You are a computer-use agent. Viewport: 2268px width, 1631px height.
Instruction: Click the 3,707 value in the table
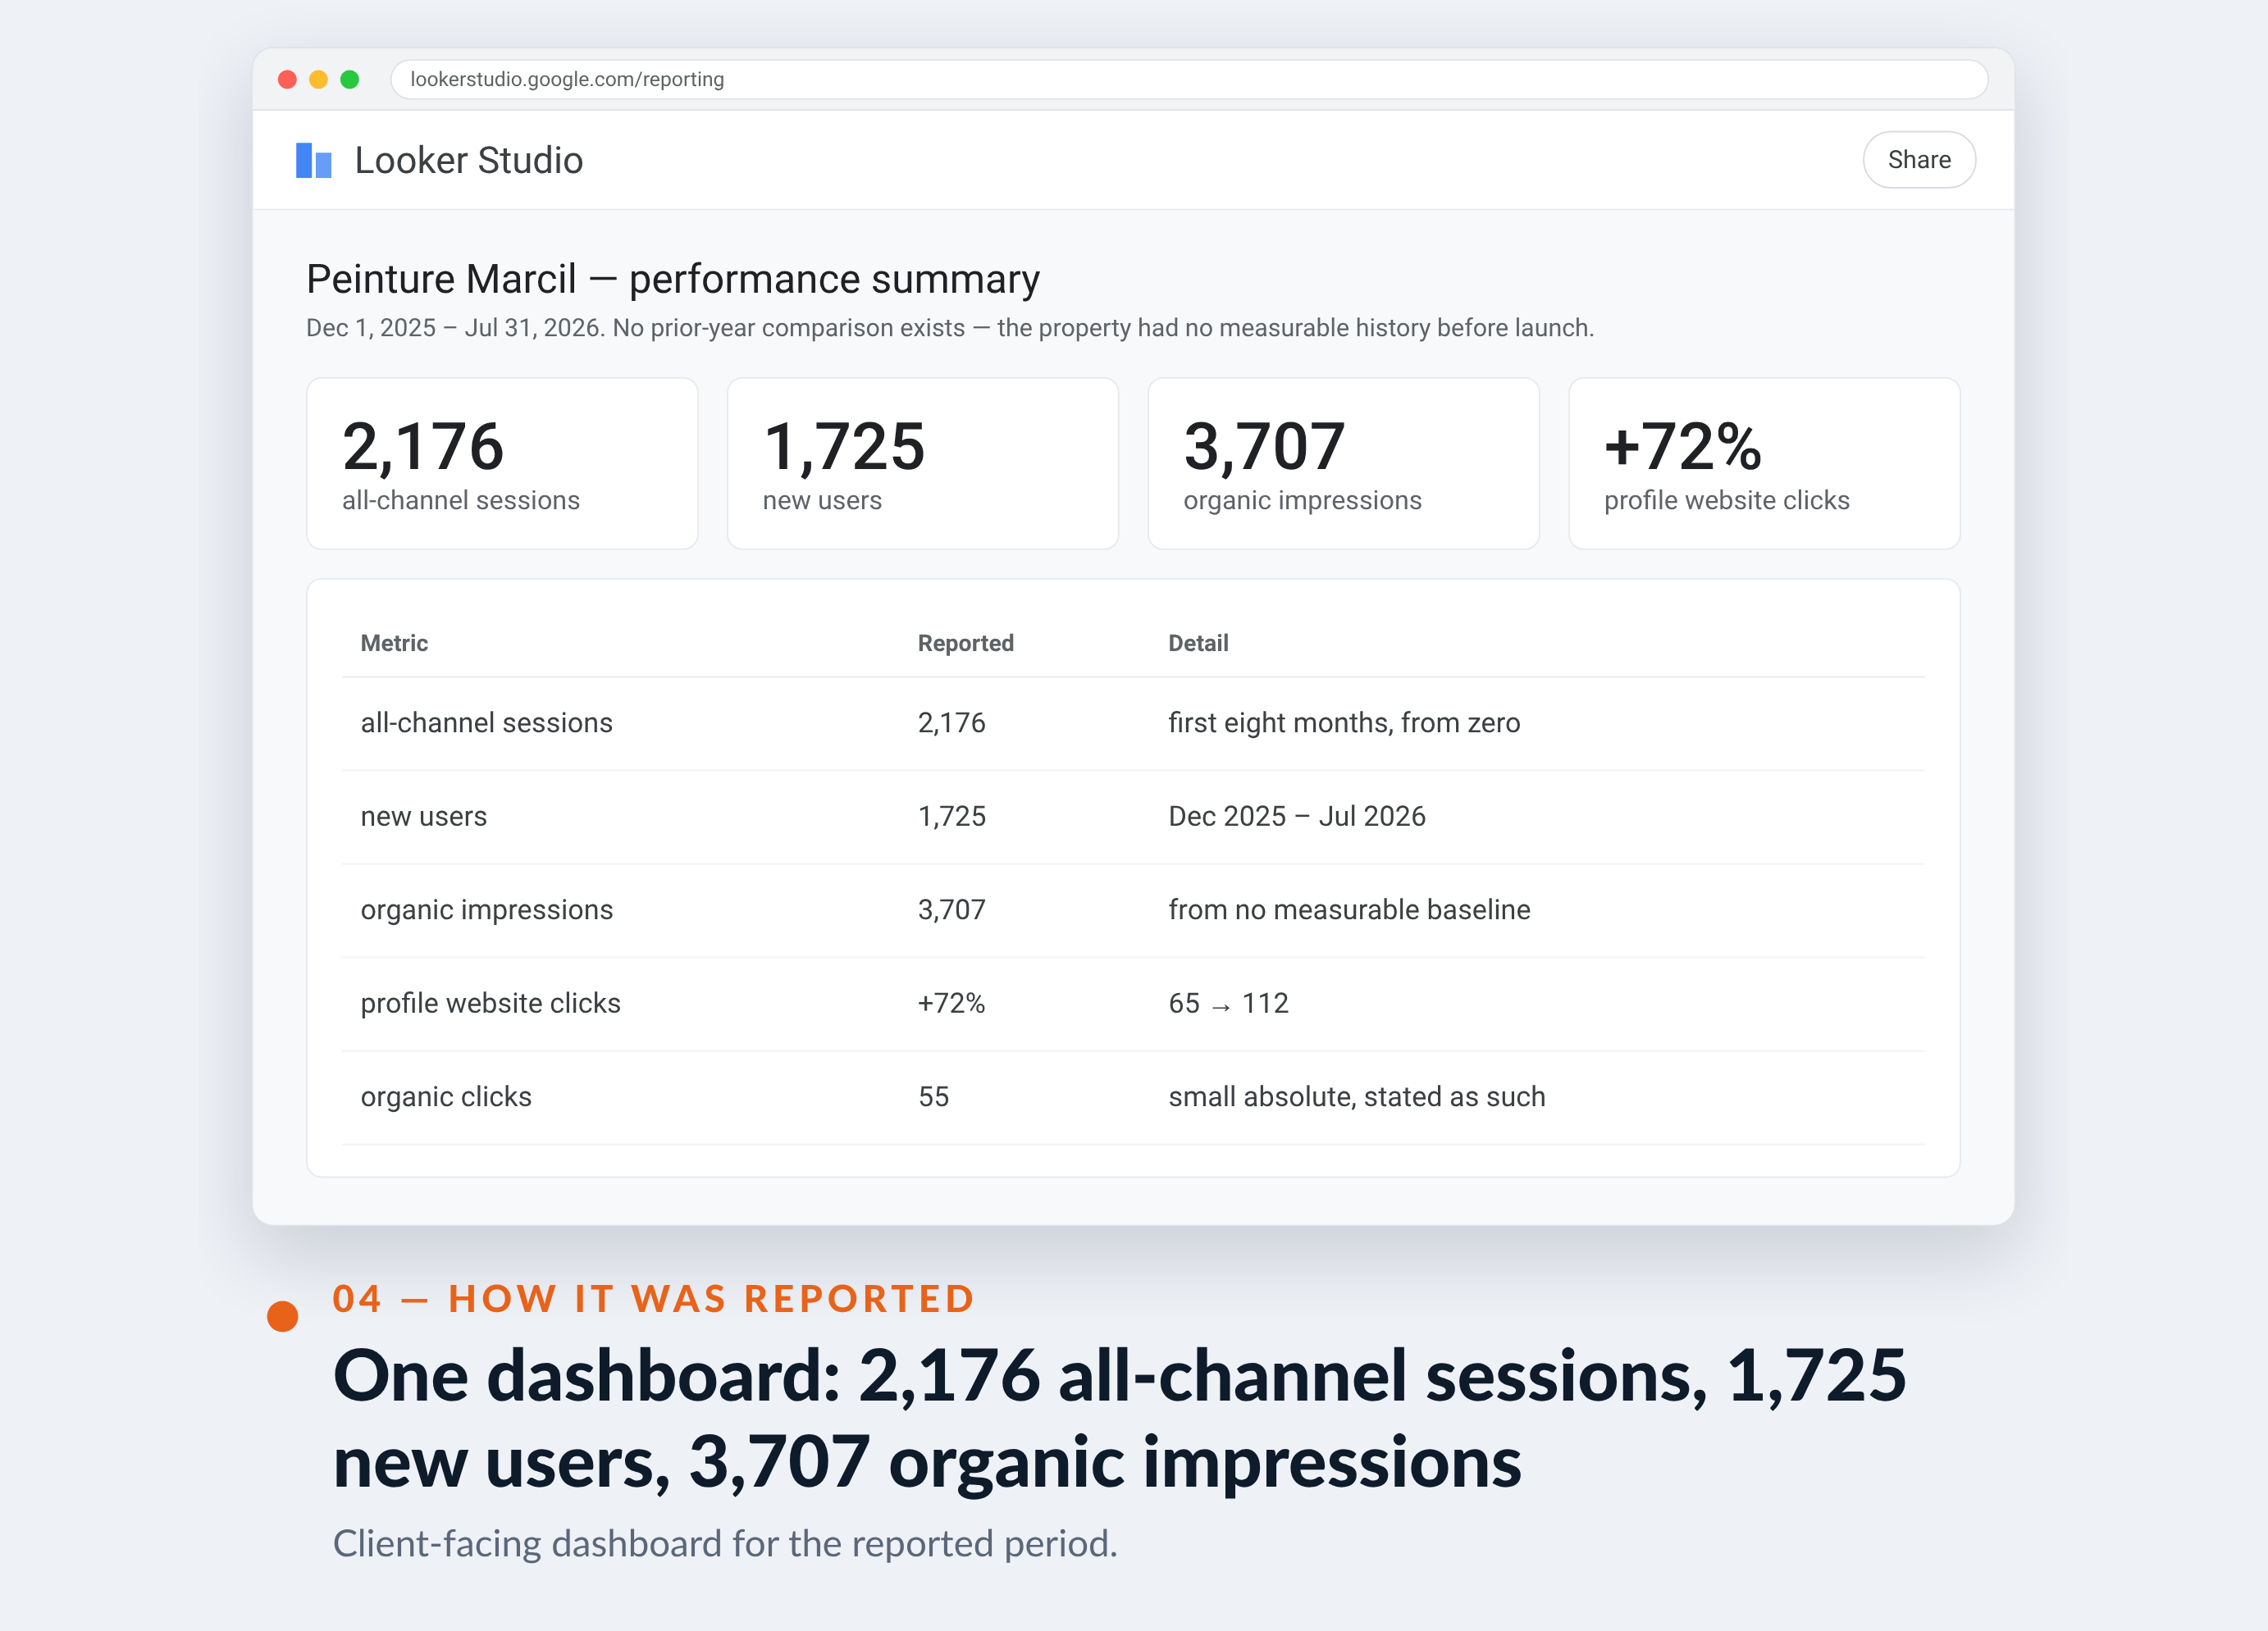(x=951, y=910)
